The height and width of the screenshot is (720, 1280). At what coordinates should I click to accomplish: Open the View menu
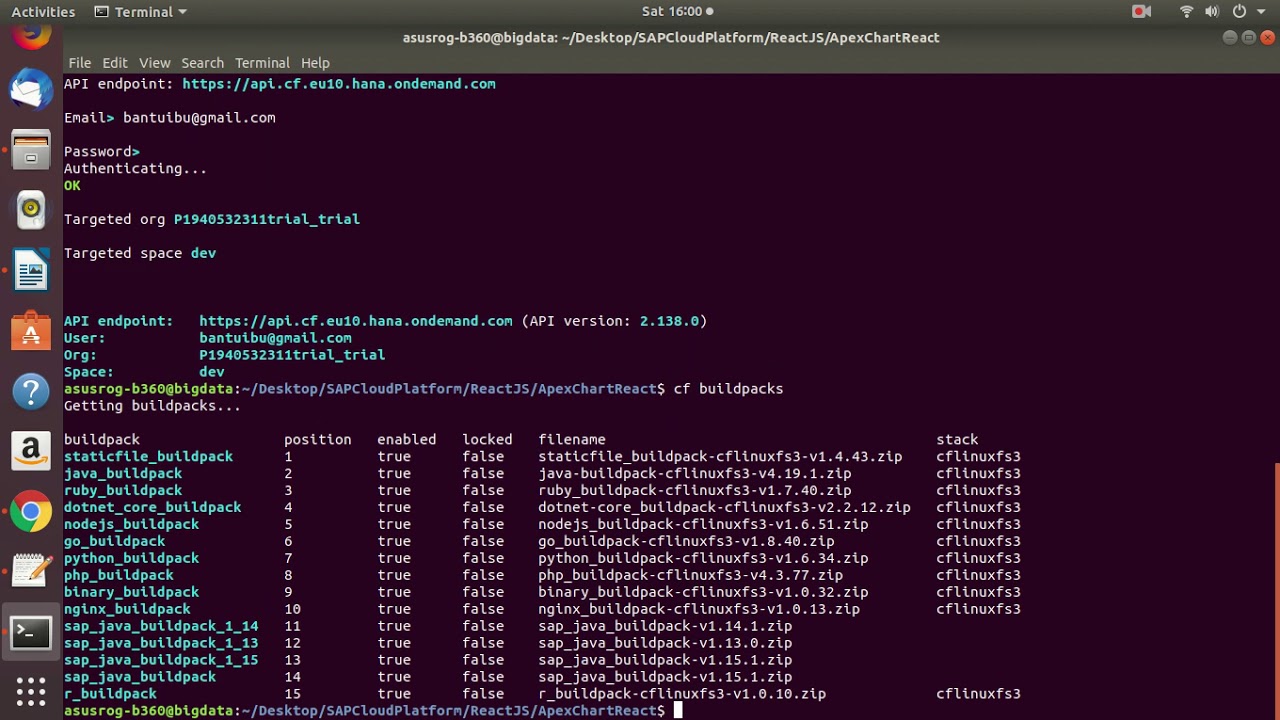click(x=155, y=63)
